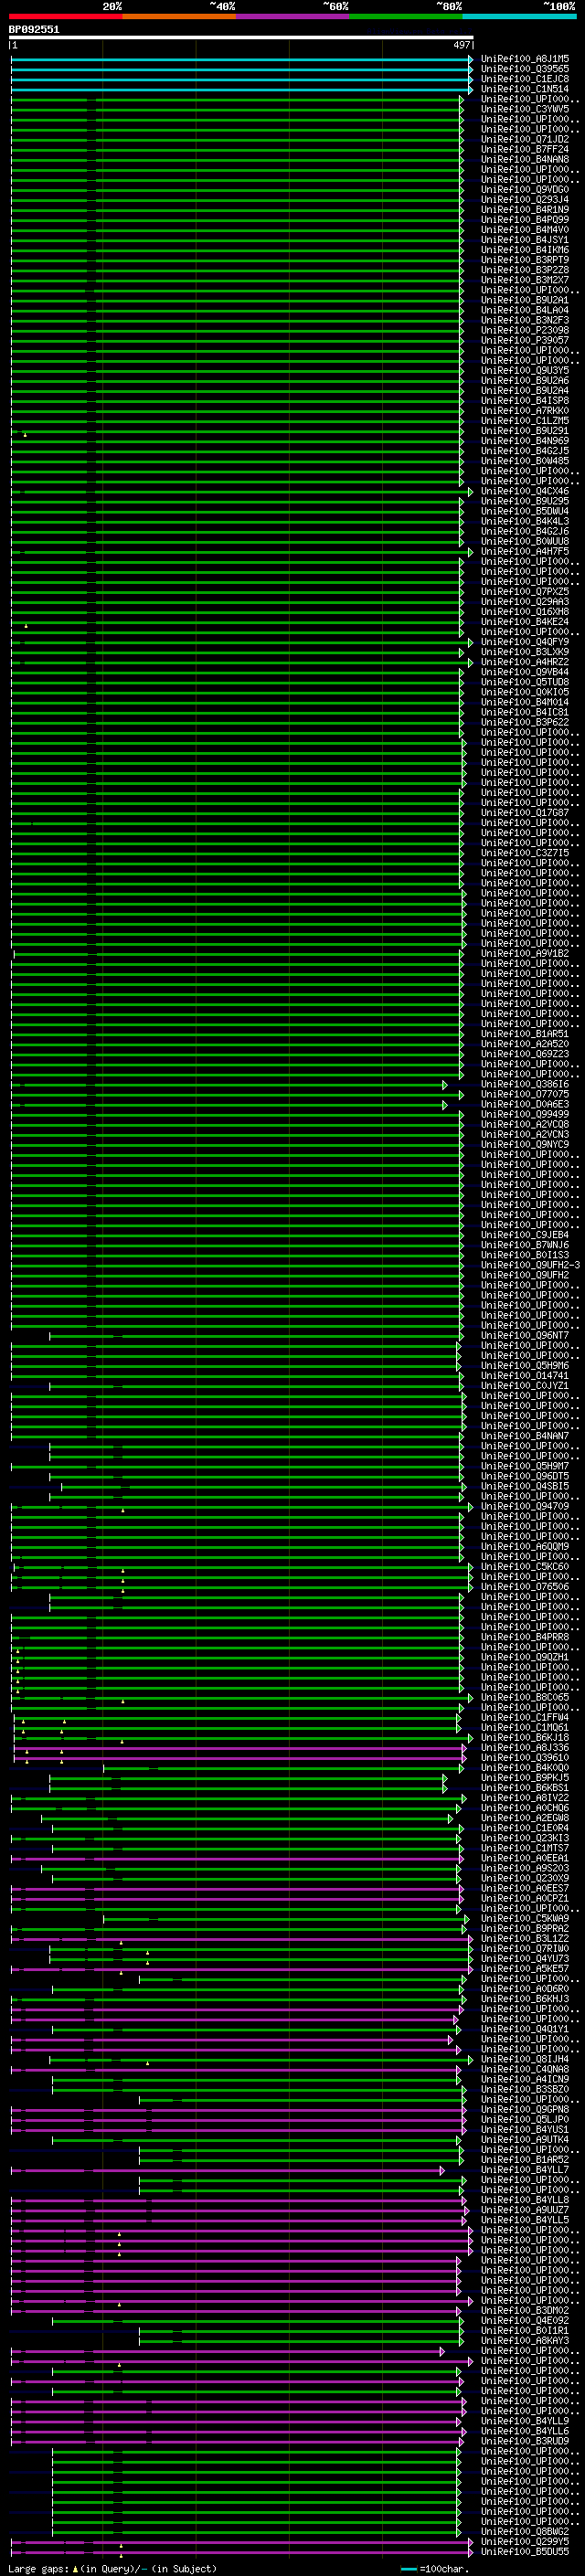Select the cyan alignment bar for UniRef100_A8J1M5
The height and width of the screenshot is (2576, 585).
[x=241, y=60]
